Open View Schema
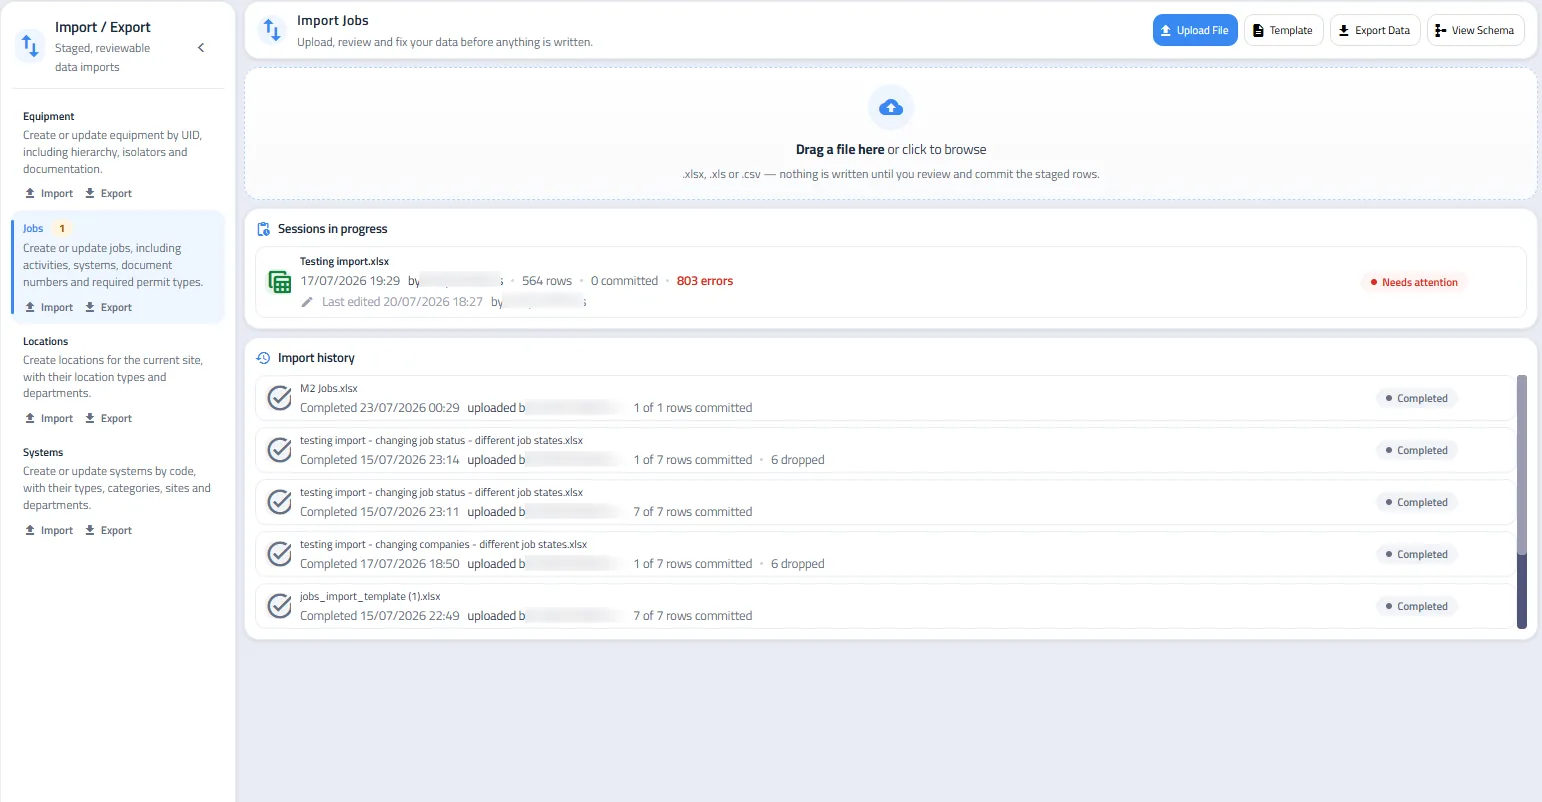 point(1475,30)
